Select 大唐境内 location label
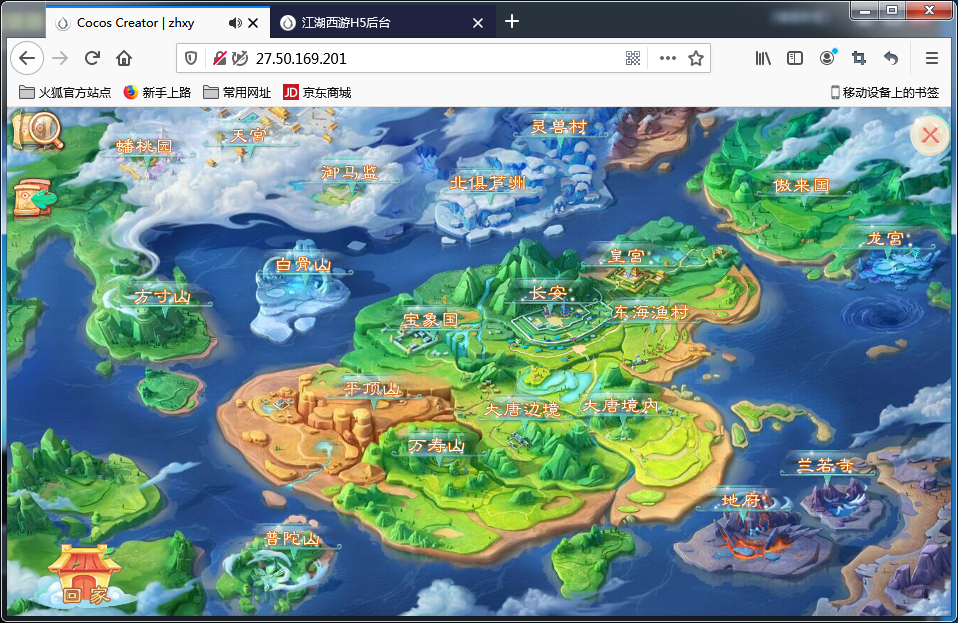This screenshot has width=958, height=623. (x=621, y=405)
